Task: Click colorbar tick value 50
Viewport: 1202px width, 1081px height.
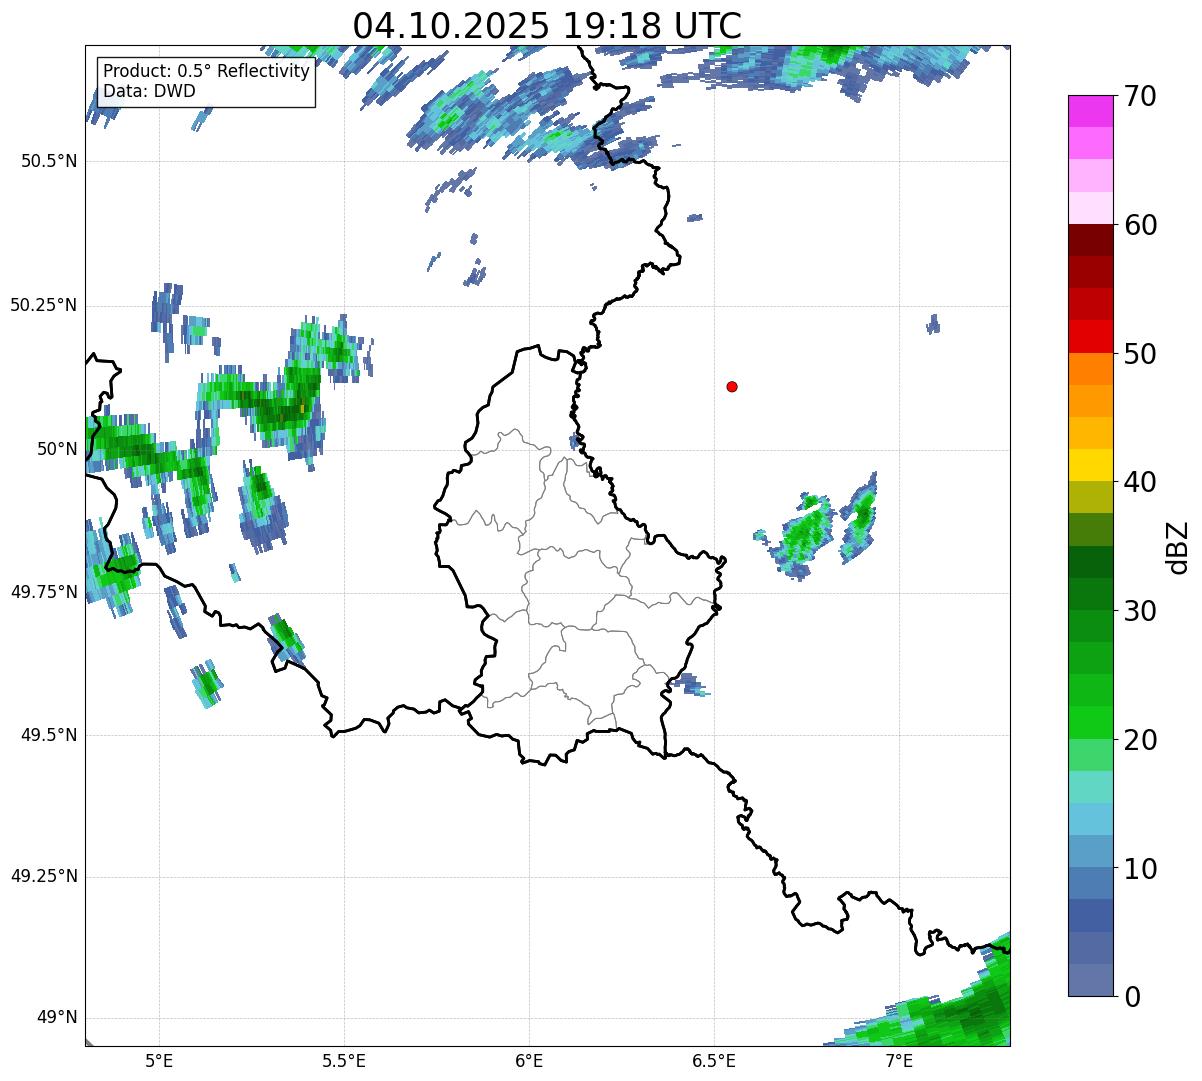Action: [x=1140, y=354]
